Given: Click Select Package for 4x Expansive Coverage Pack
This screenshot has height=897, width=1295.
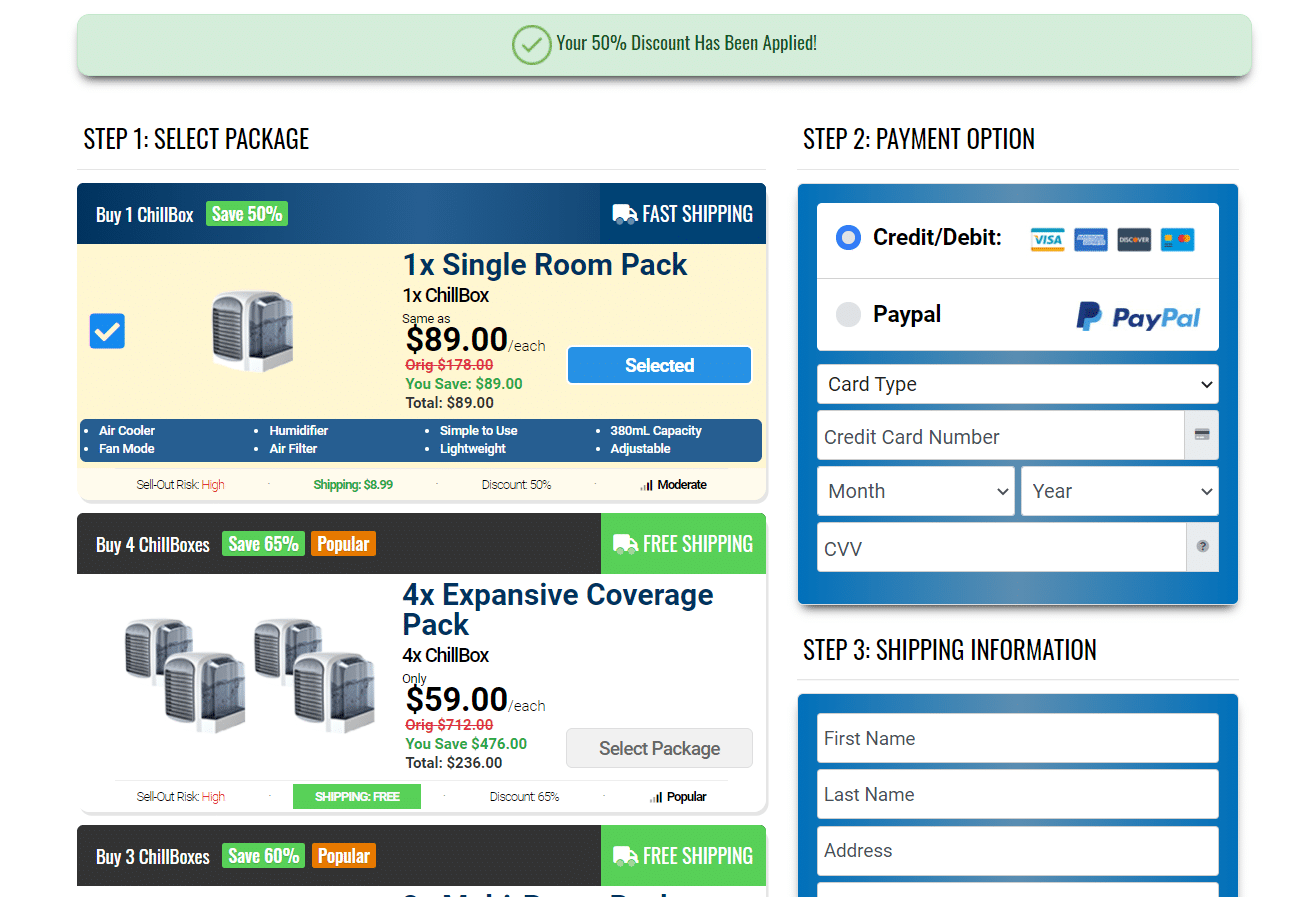Looking at the screenshot, I should (x=659, y=748).
